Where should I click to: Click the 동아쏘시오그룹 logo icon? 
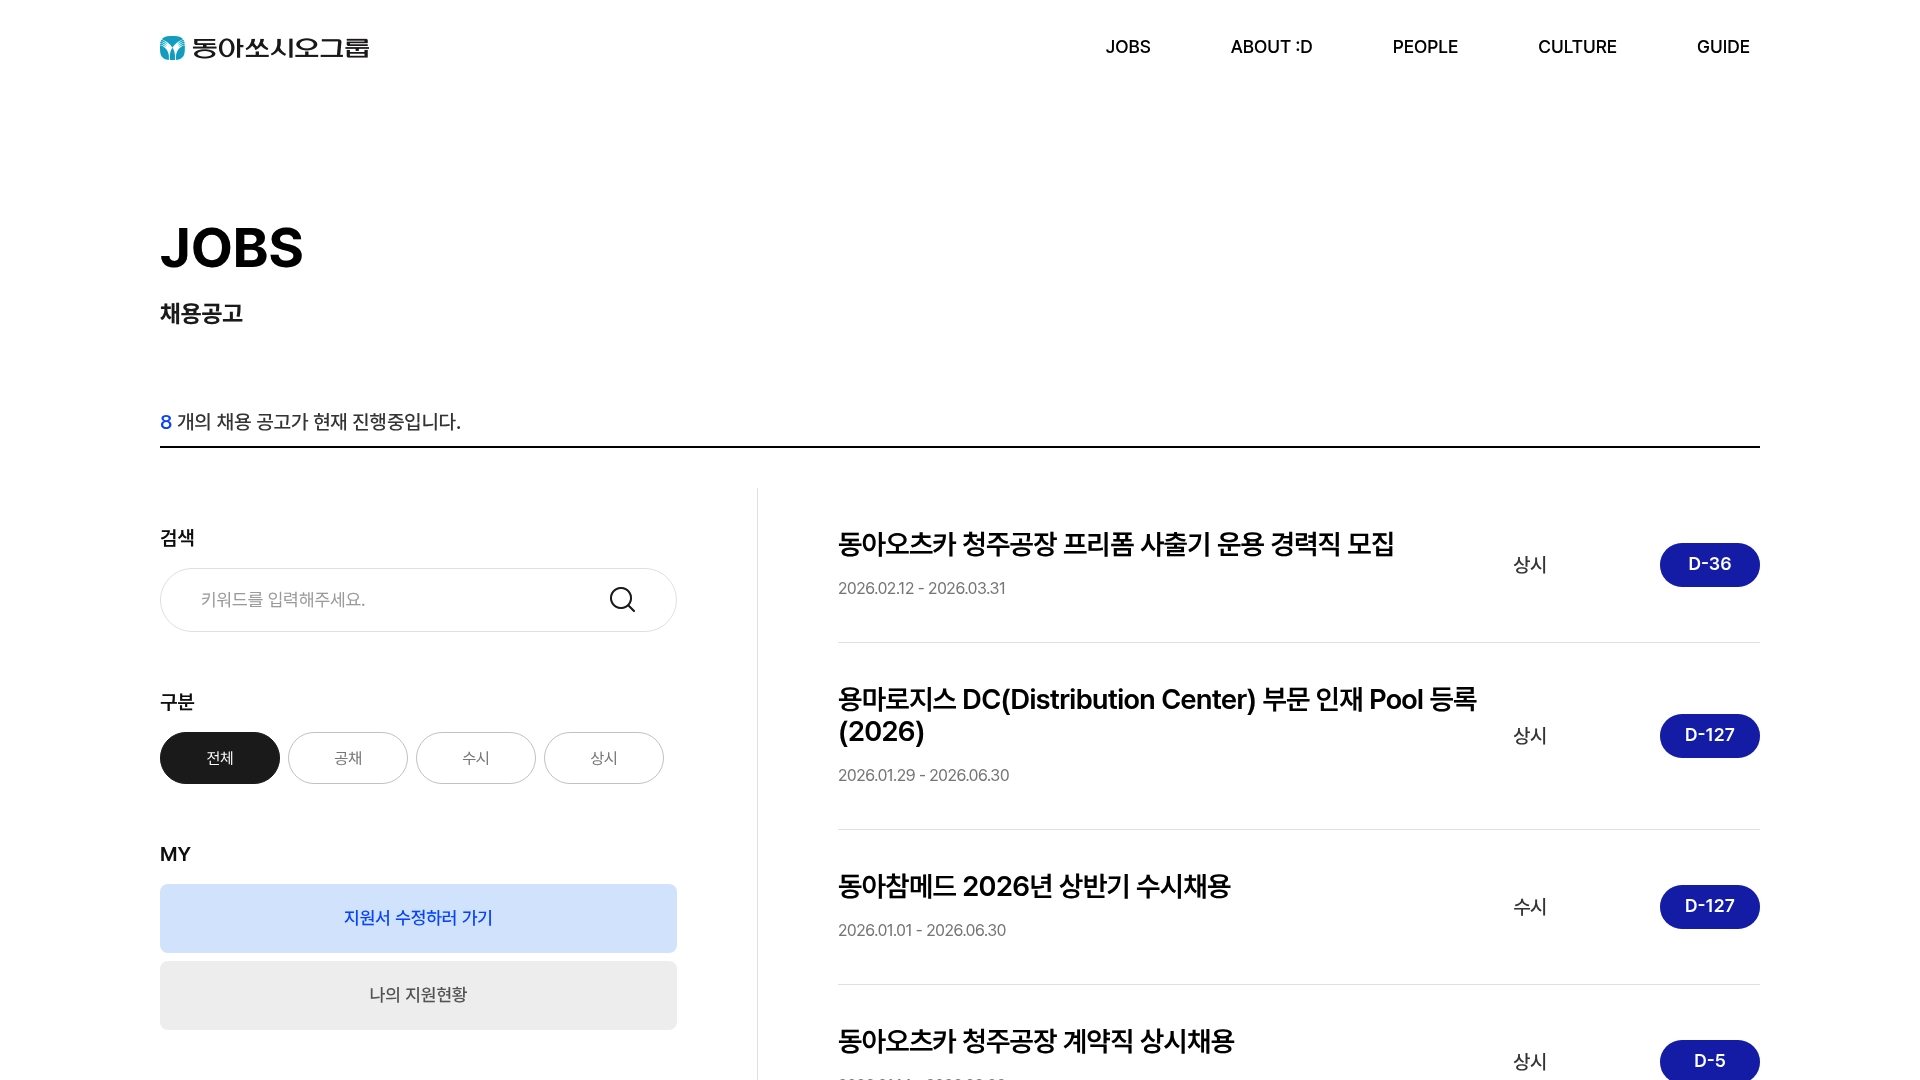[x=171, y=46]
